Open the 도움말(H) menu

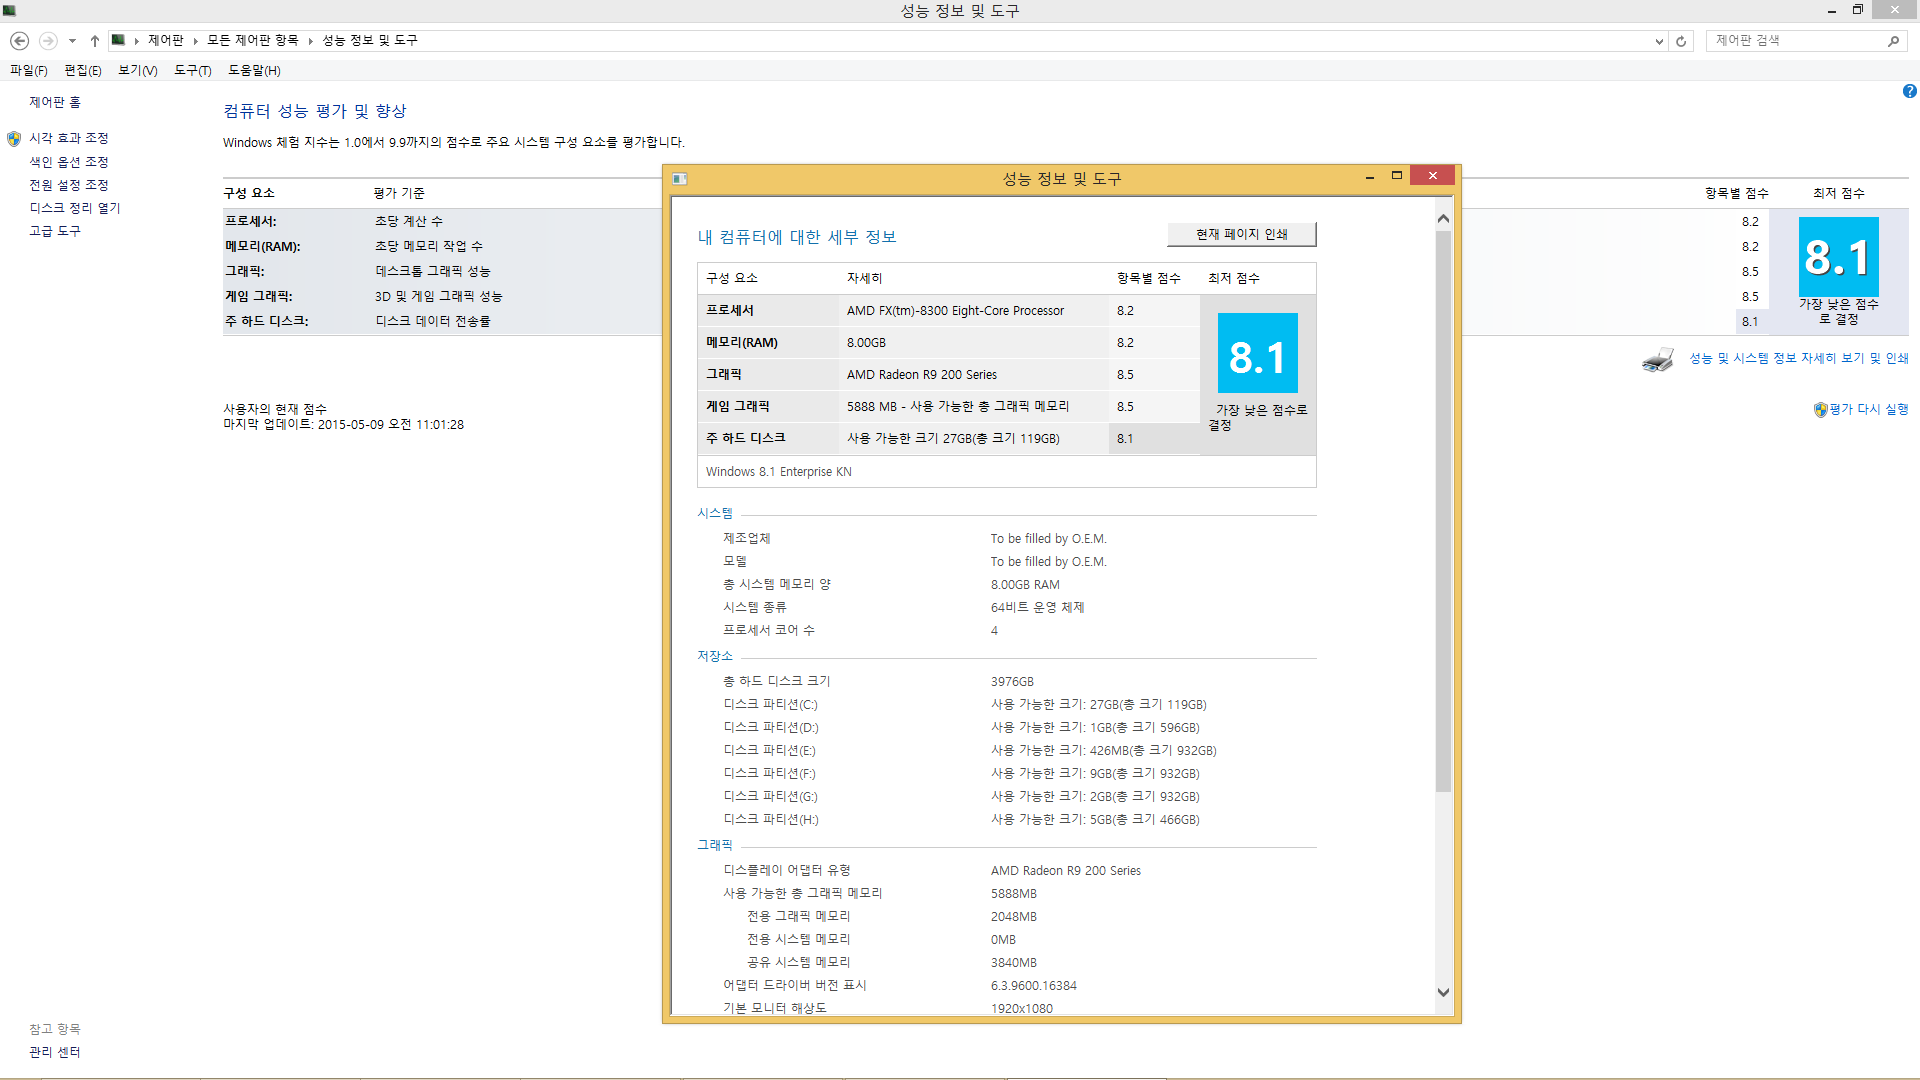(x=254, y=70)
